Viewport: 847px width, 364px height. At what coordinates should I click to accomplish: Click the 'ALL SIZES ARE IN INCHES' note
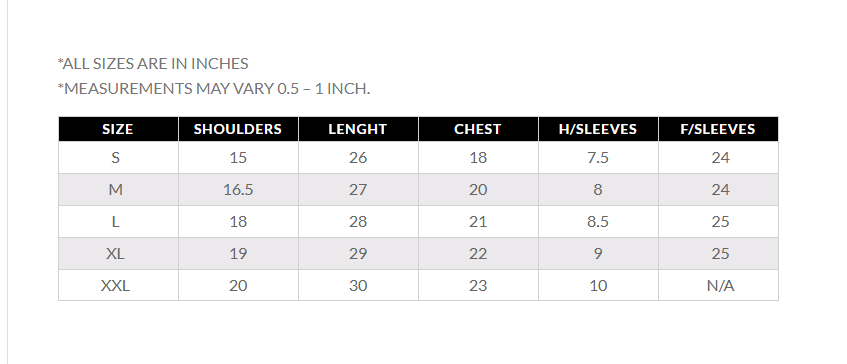[x=153, y=64]
